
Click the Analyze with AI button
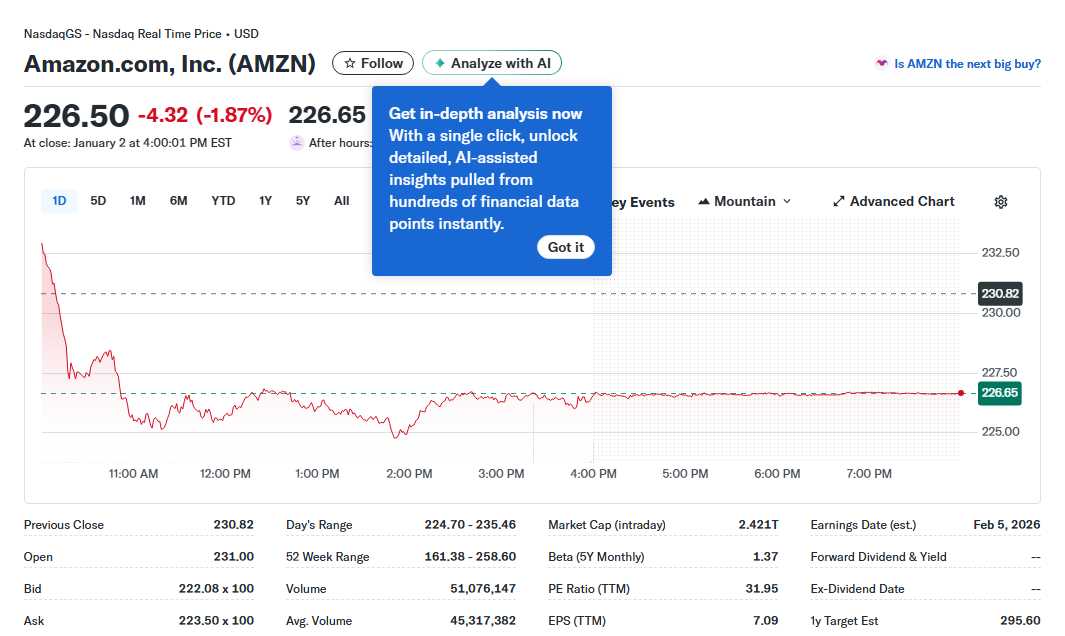(491, 62)
